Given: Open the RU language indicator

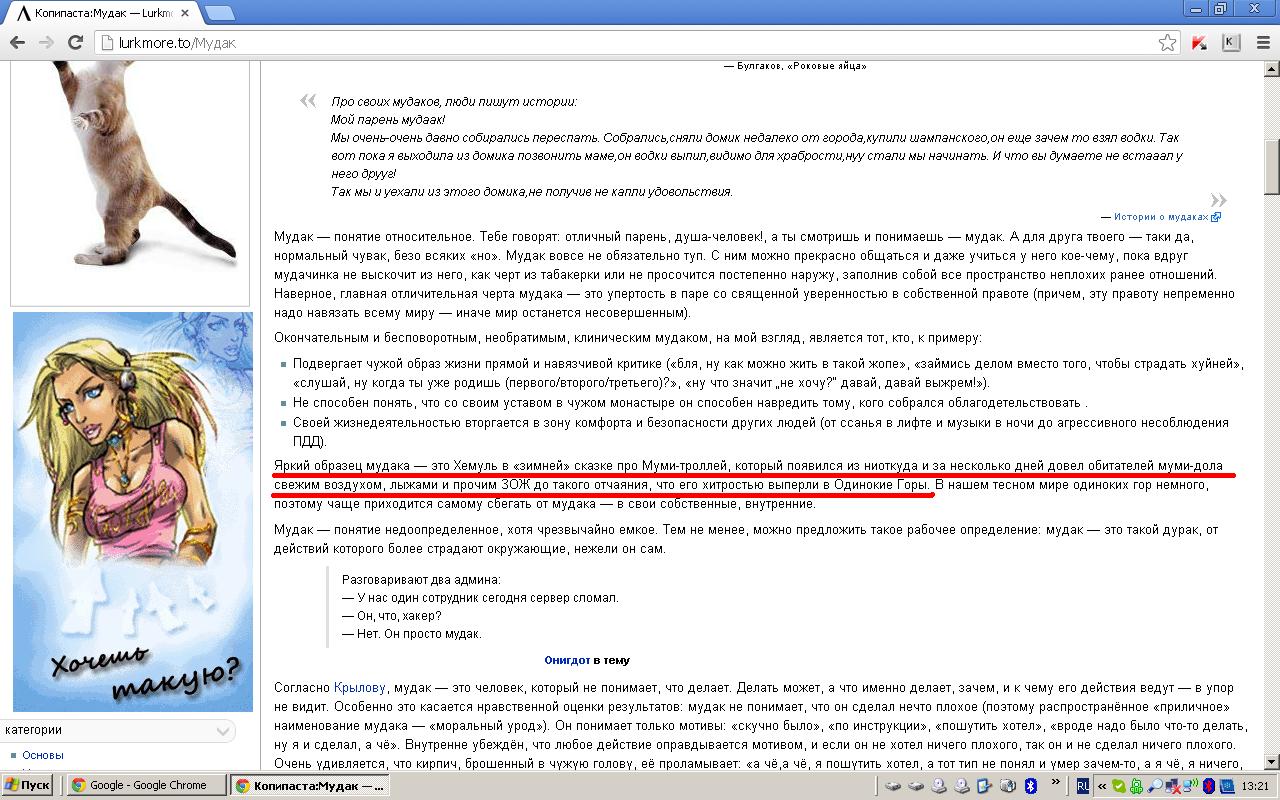Looking at the screenshot, I should 1082,786.
